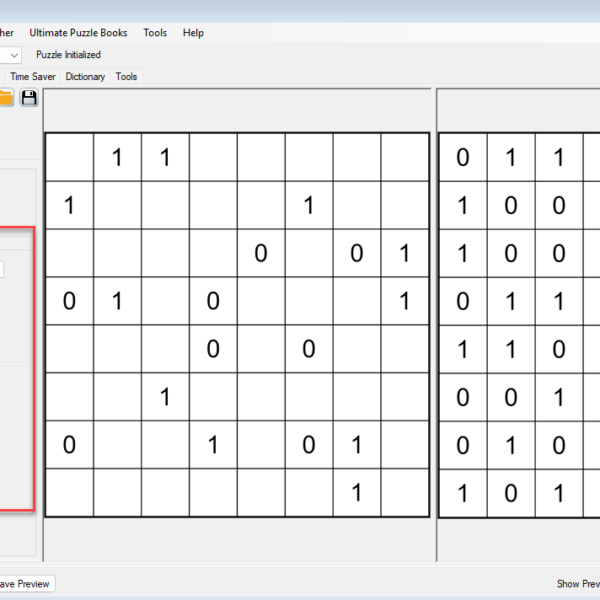600x600 pixels.
Task: Click the Show Preview button
Action: coord(577,583)
